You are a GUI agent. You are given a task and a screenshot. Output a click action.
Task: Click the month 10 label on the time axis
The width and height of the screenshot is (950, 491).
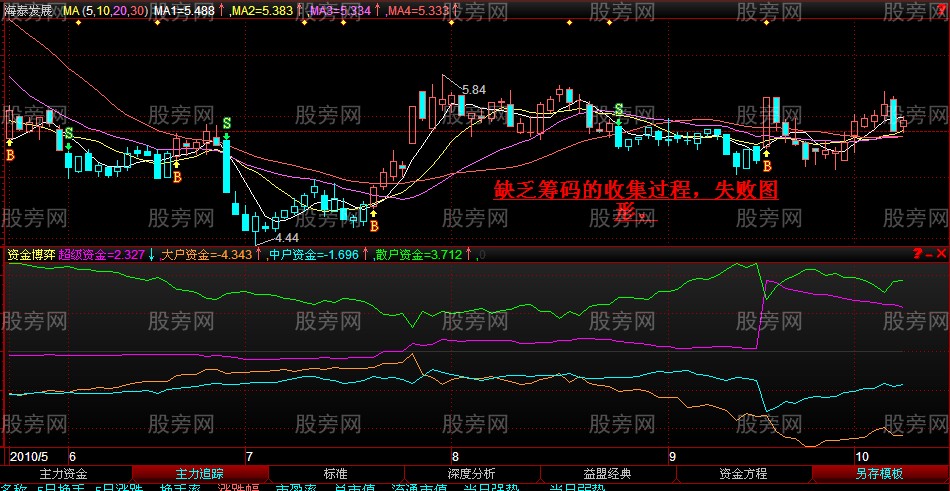tap(863, 456)
